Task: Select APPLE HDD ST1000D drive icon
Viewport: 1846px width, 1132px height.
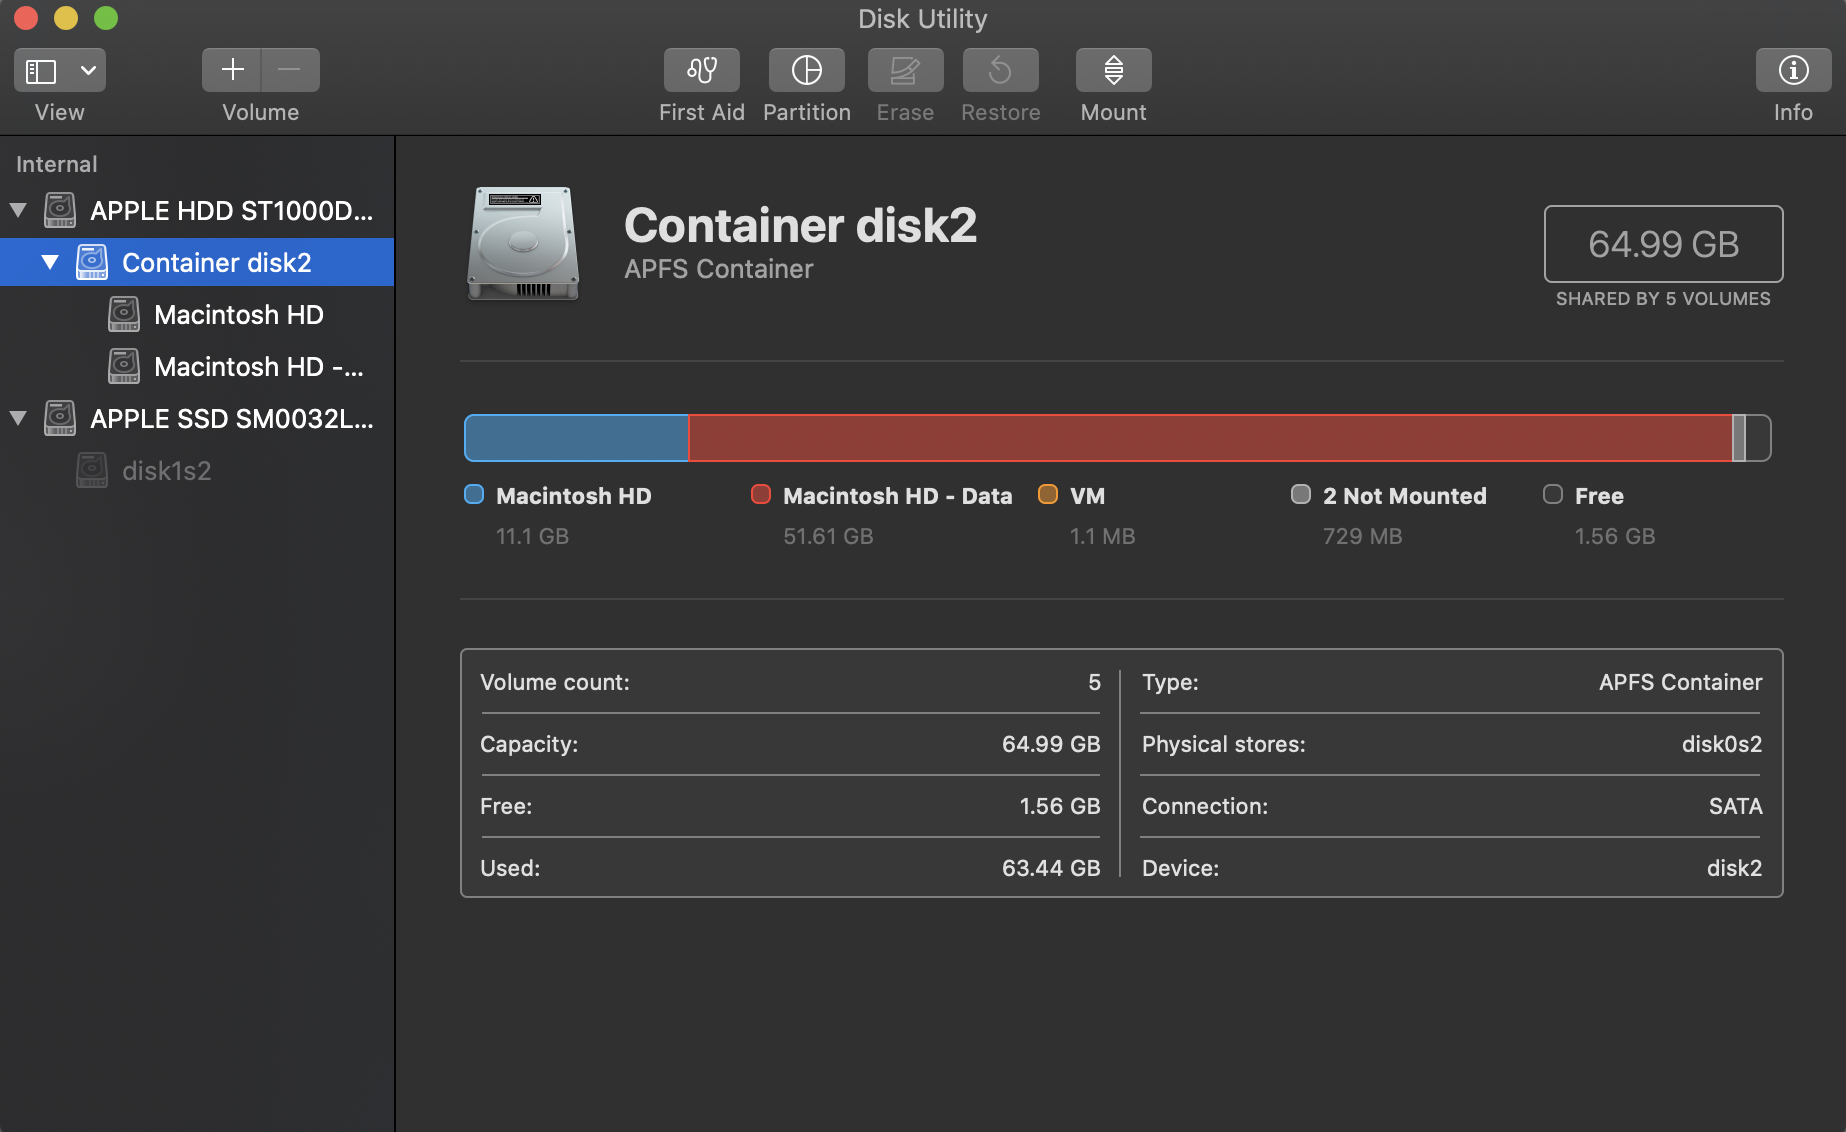Action: tap(60, 210)
